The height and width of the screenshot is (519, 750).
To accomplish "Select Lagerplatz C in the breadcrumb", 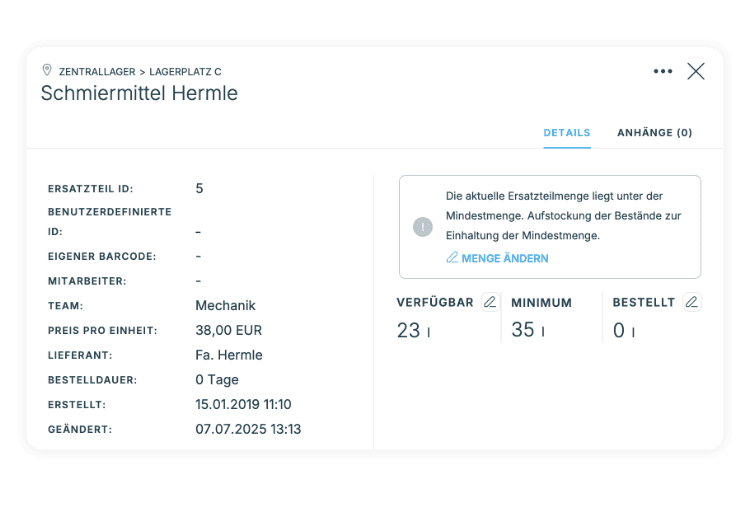I will (x=185, y=72).
